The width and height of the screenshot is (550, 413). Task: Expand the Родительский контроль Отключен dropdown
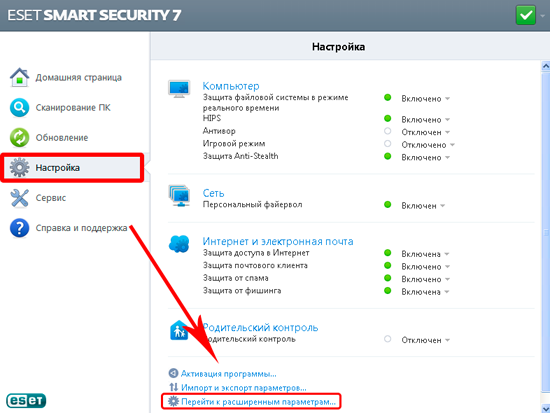point(447,340)
